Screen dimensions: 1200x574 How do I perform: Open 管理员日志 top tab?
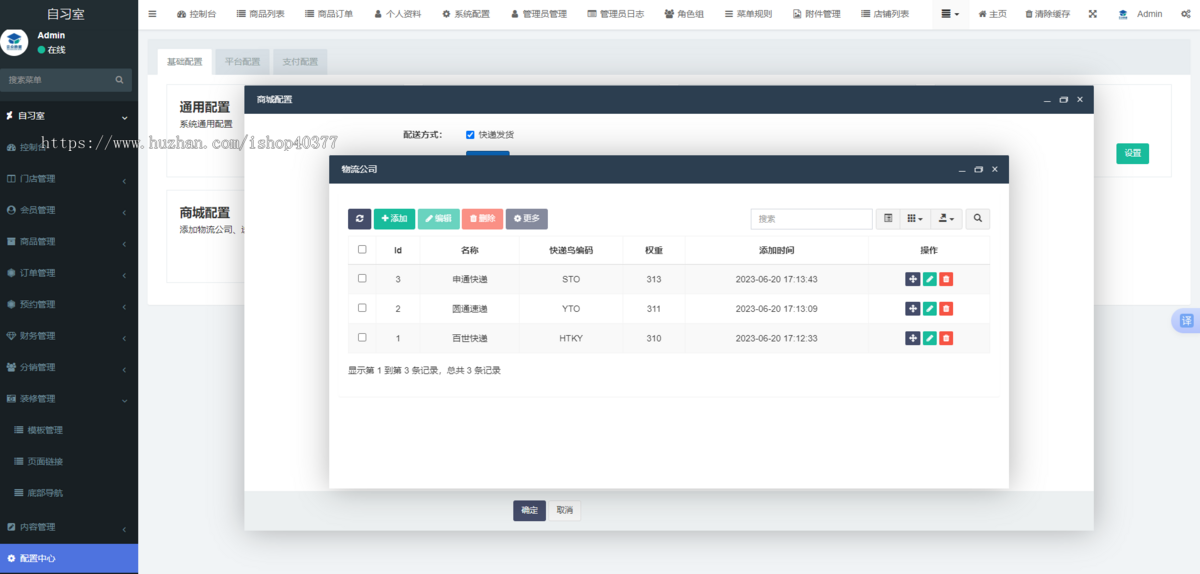click(615, 14)
